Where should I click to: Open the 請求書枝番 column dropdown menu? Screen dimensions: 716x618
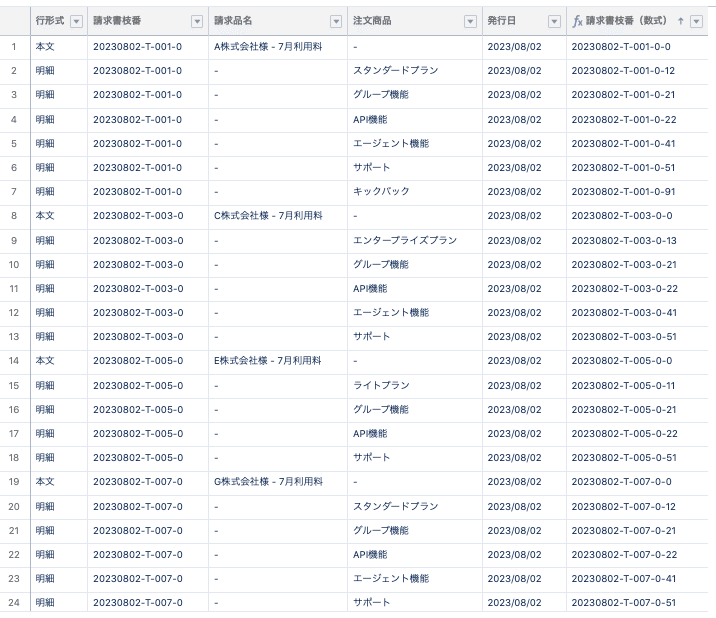tap(197, 21)
